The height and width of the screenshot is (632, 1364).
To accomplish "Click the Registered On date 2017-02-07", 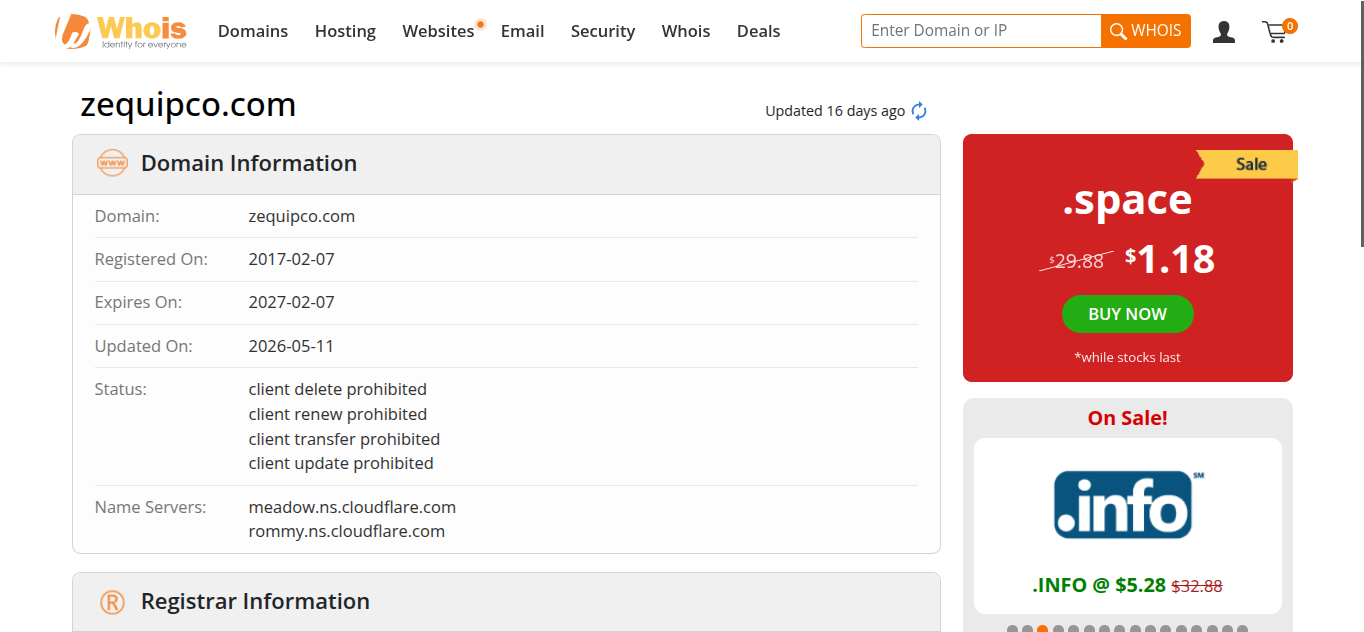I will point(291,259).
